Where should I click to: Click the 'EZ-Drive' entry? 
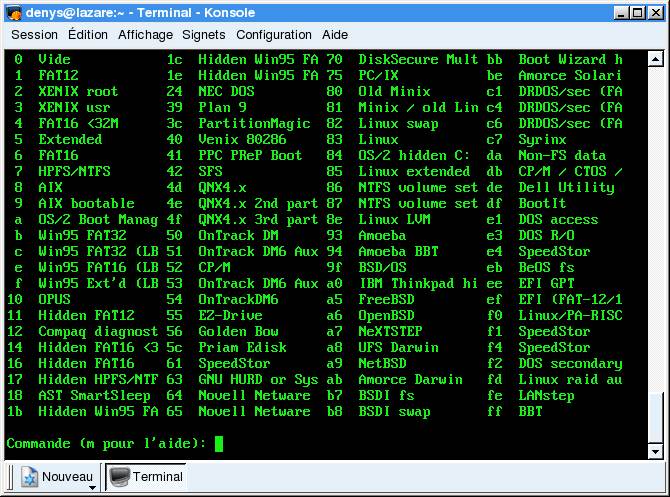pyautogui.click(x=230, y=315)
